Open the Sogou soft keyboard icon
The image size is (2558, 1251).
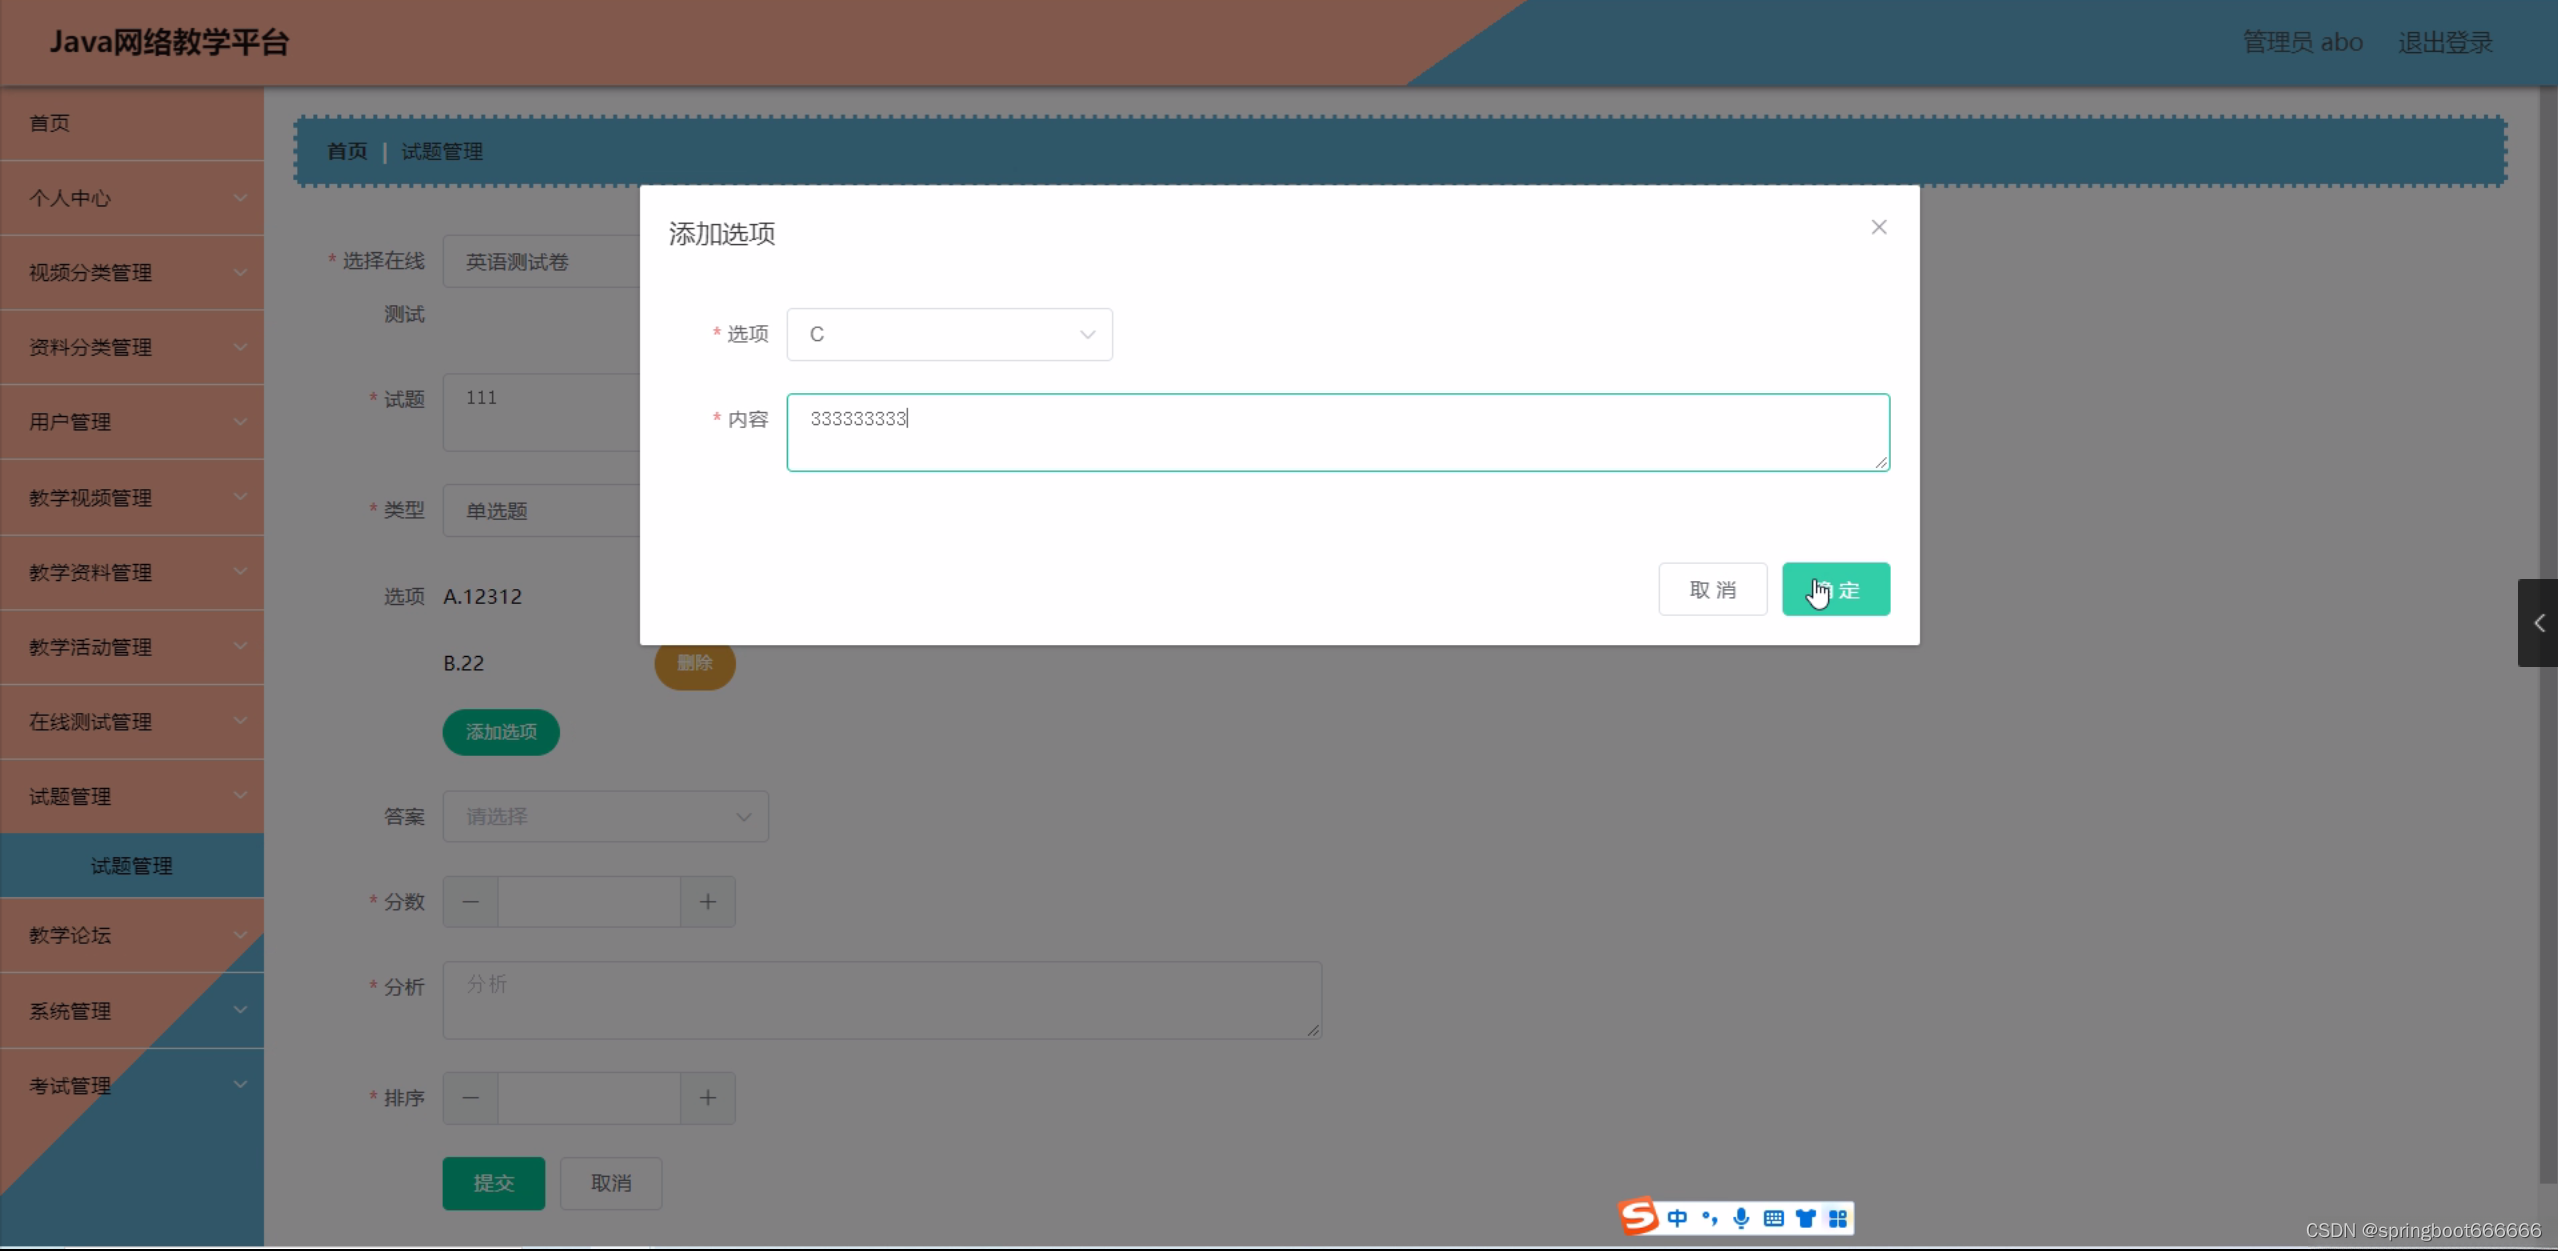pyautogui.click(x=1773, y=1218)
